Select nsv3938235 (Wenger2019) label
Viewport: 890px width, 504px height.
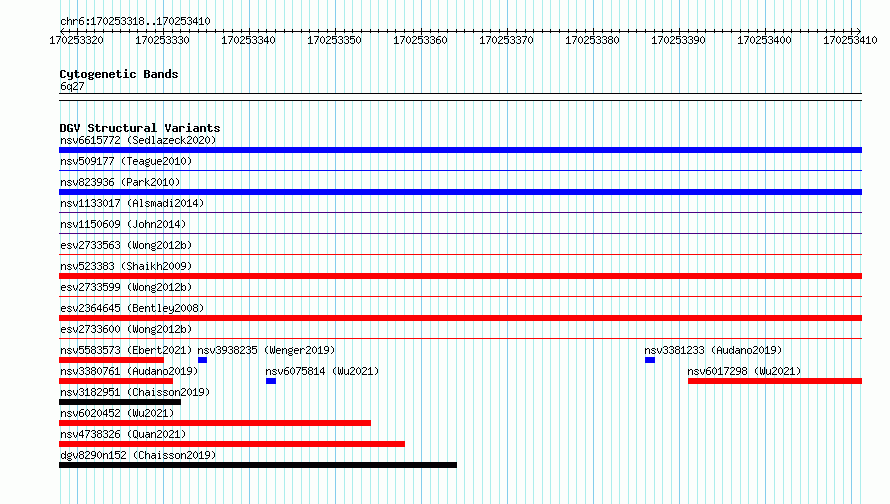(x=266, y=350)
